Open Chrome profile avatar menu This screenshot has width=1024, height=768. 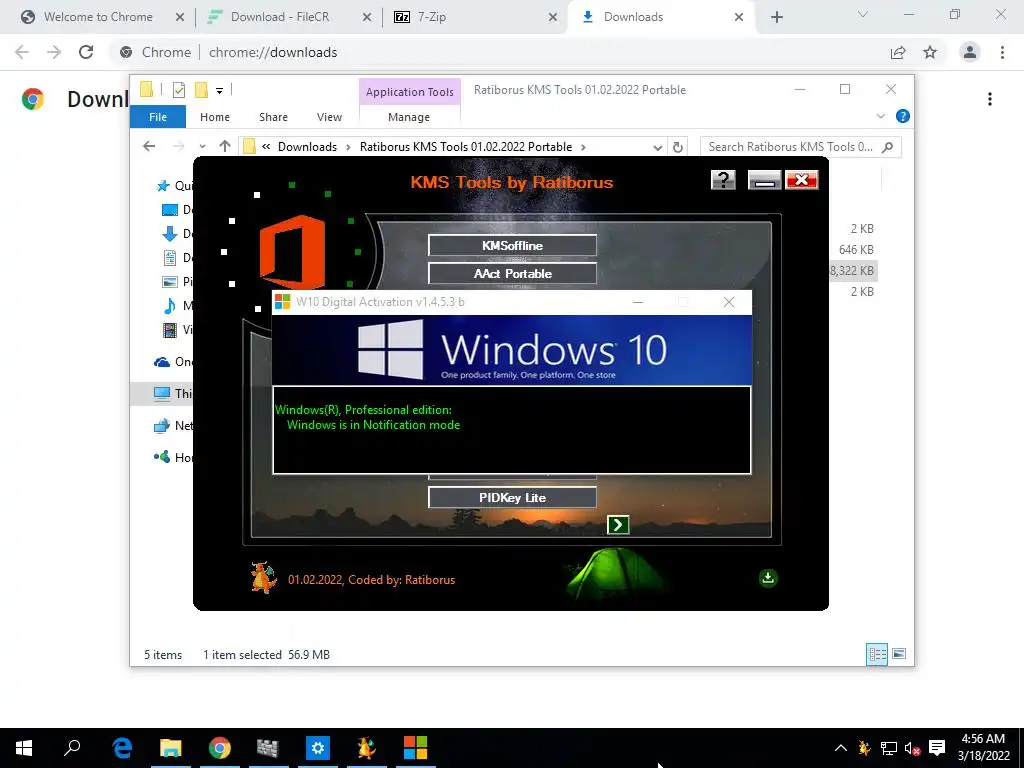[970, 52]
